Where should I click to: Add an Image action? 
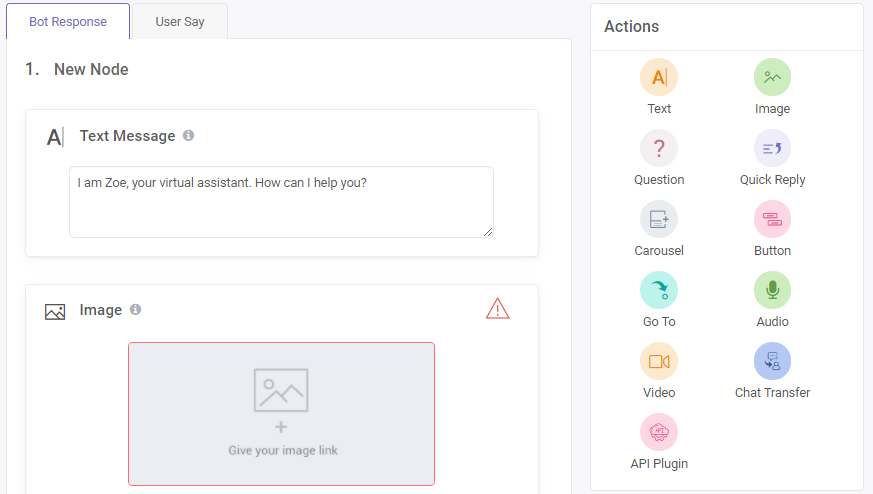772,78
